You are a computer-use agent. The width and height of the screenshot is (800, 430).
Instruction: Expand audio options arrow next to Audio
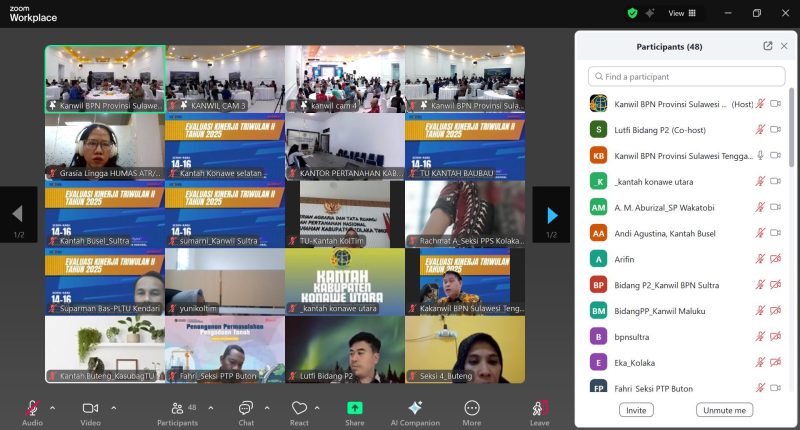tap(52, 408)
